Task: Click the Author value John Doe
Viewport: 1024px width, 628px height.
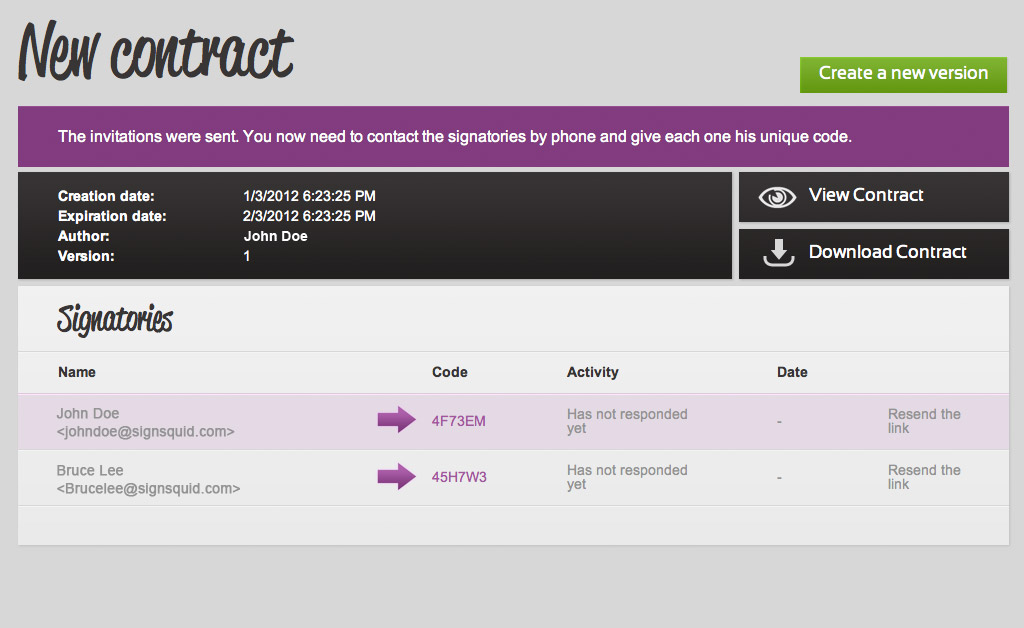Action: click(x=275, y=236)
